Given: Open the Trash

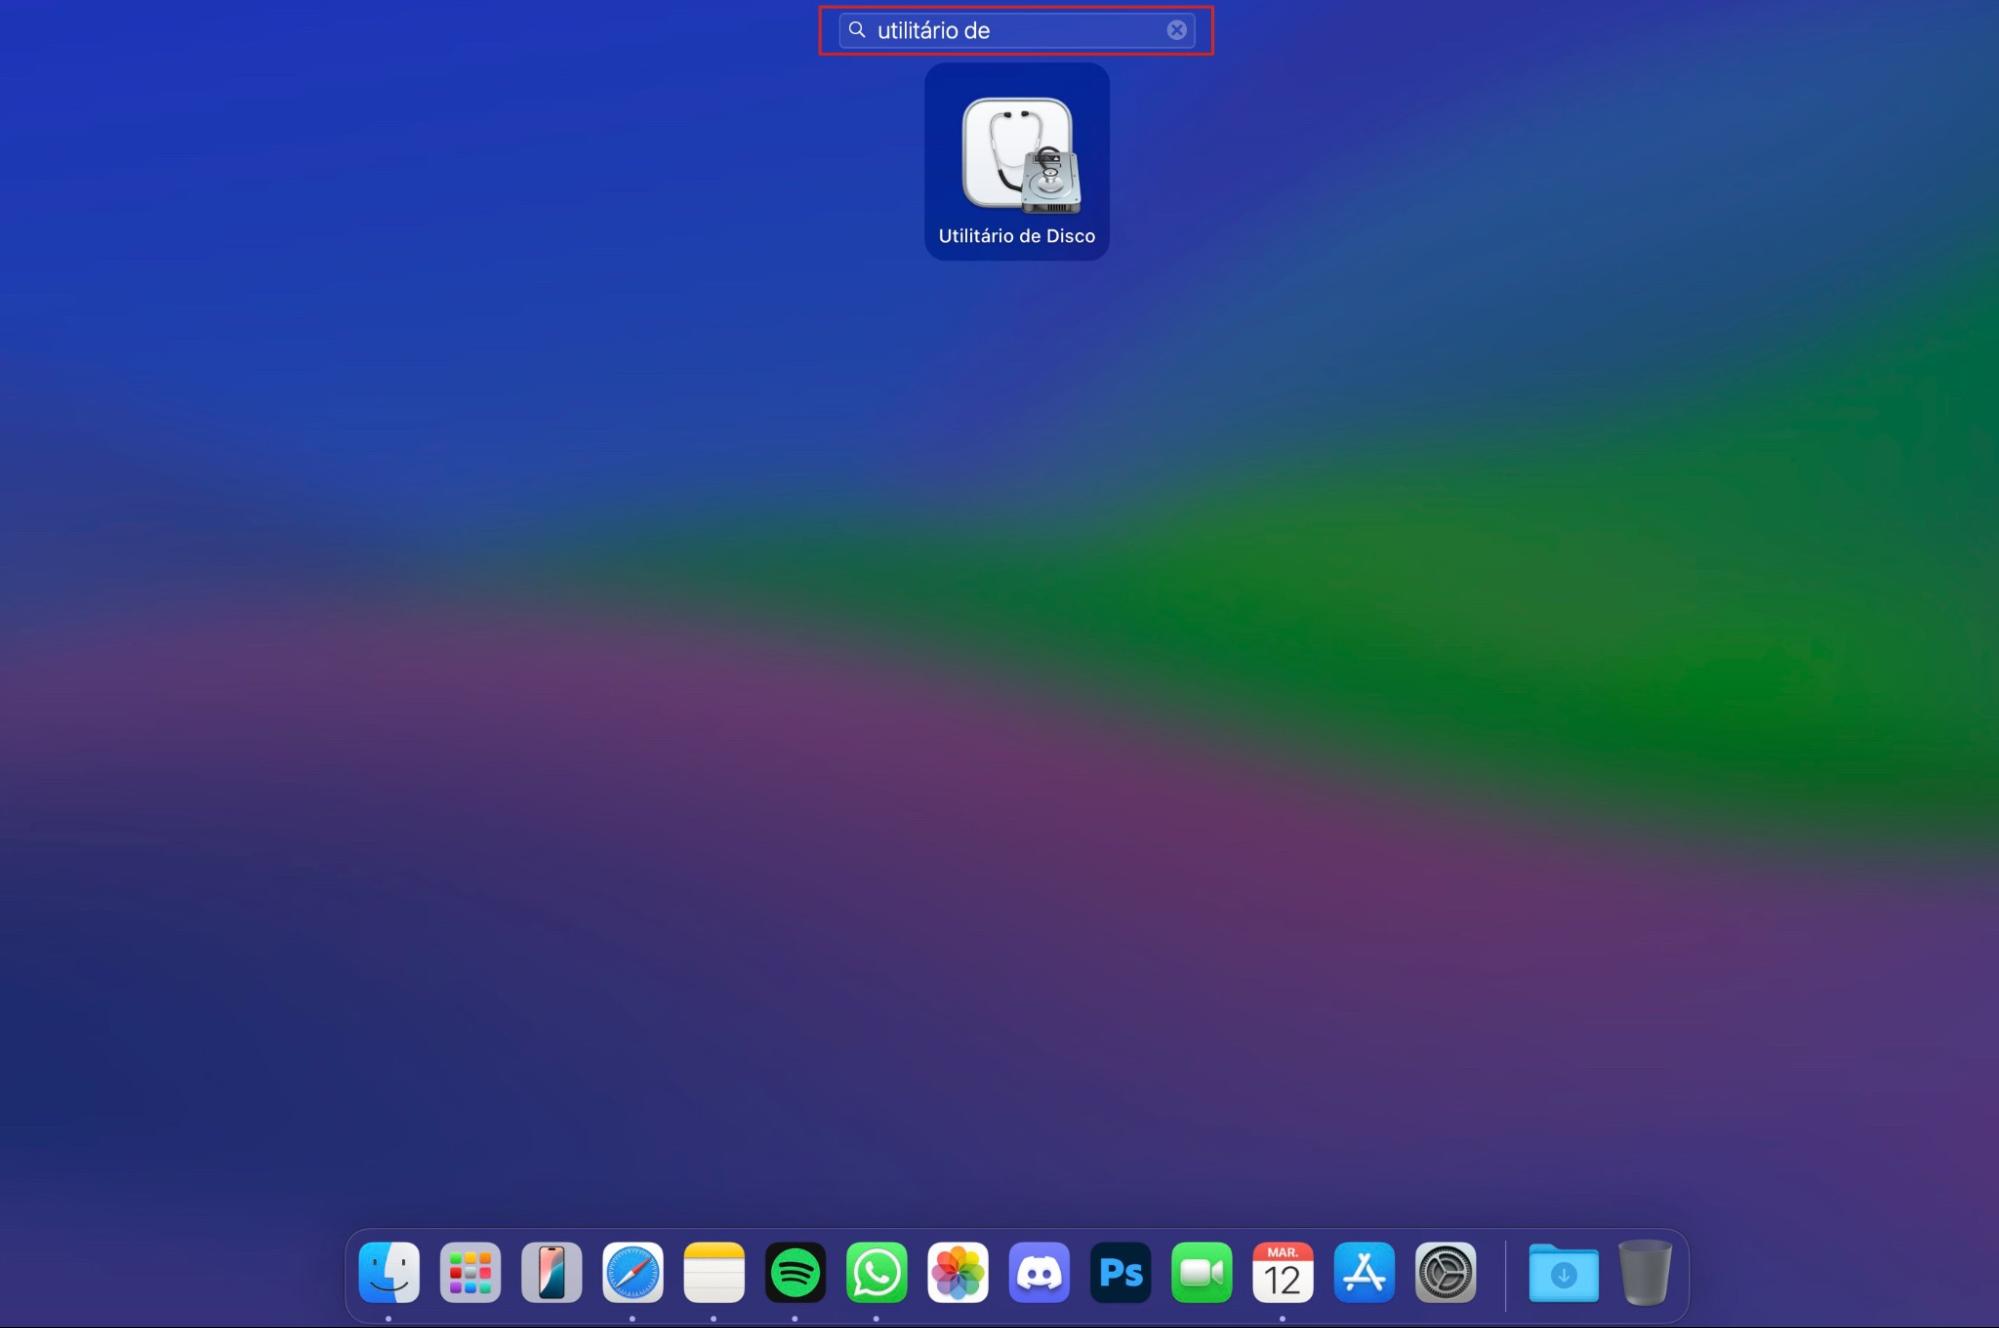Looking at the screenshot, I should click(x=1647, y=1273).
